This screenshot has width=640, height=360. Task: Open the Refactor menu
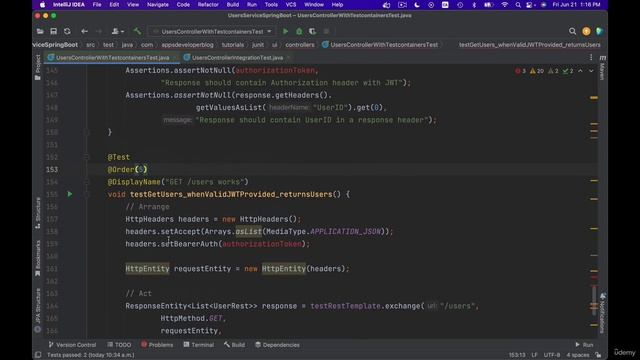208,5
